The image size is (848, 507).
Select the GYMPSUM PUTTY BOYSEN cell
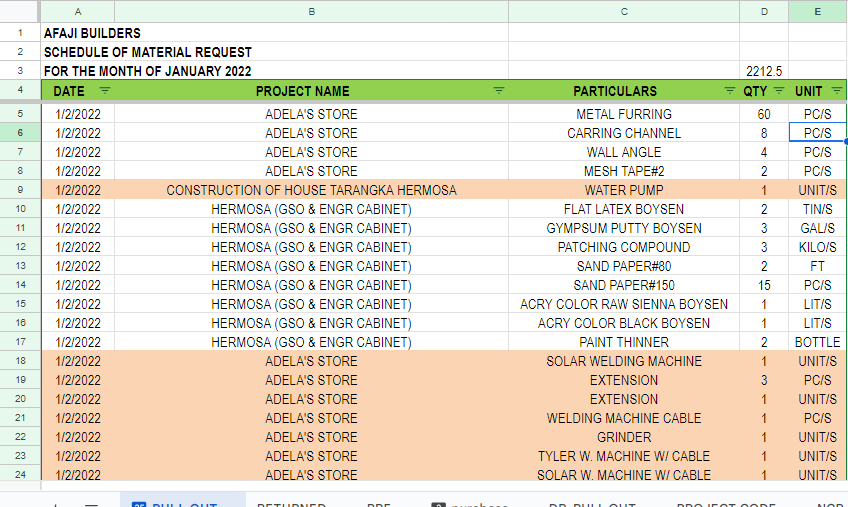pyautogui.click(x=624, y=228)
